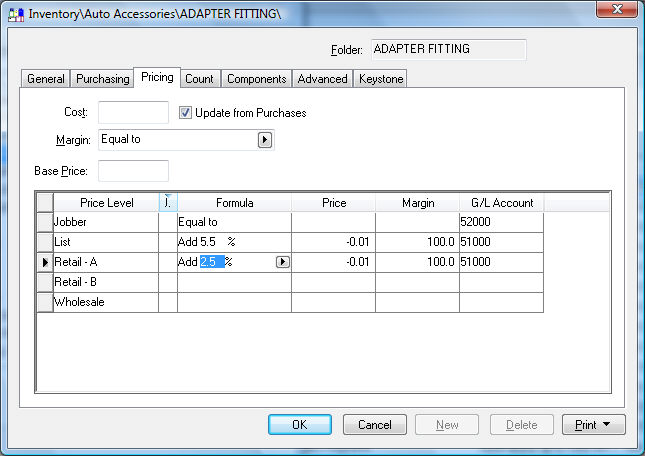
Task: Open the Margin formula dropdown arrow
Action: pos(265,140)
